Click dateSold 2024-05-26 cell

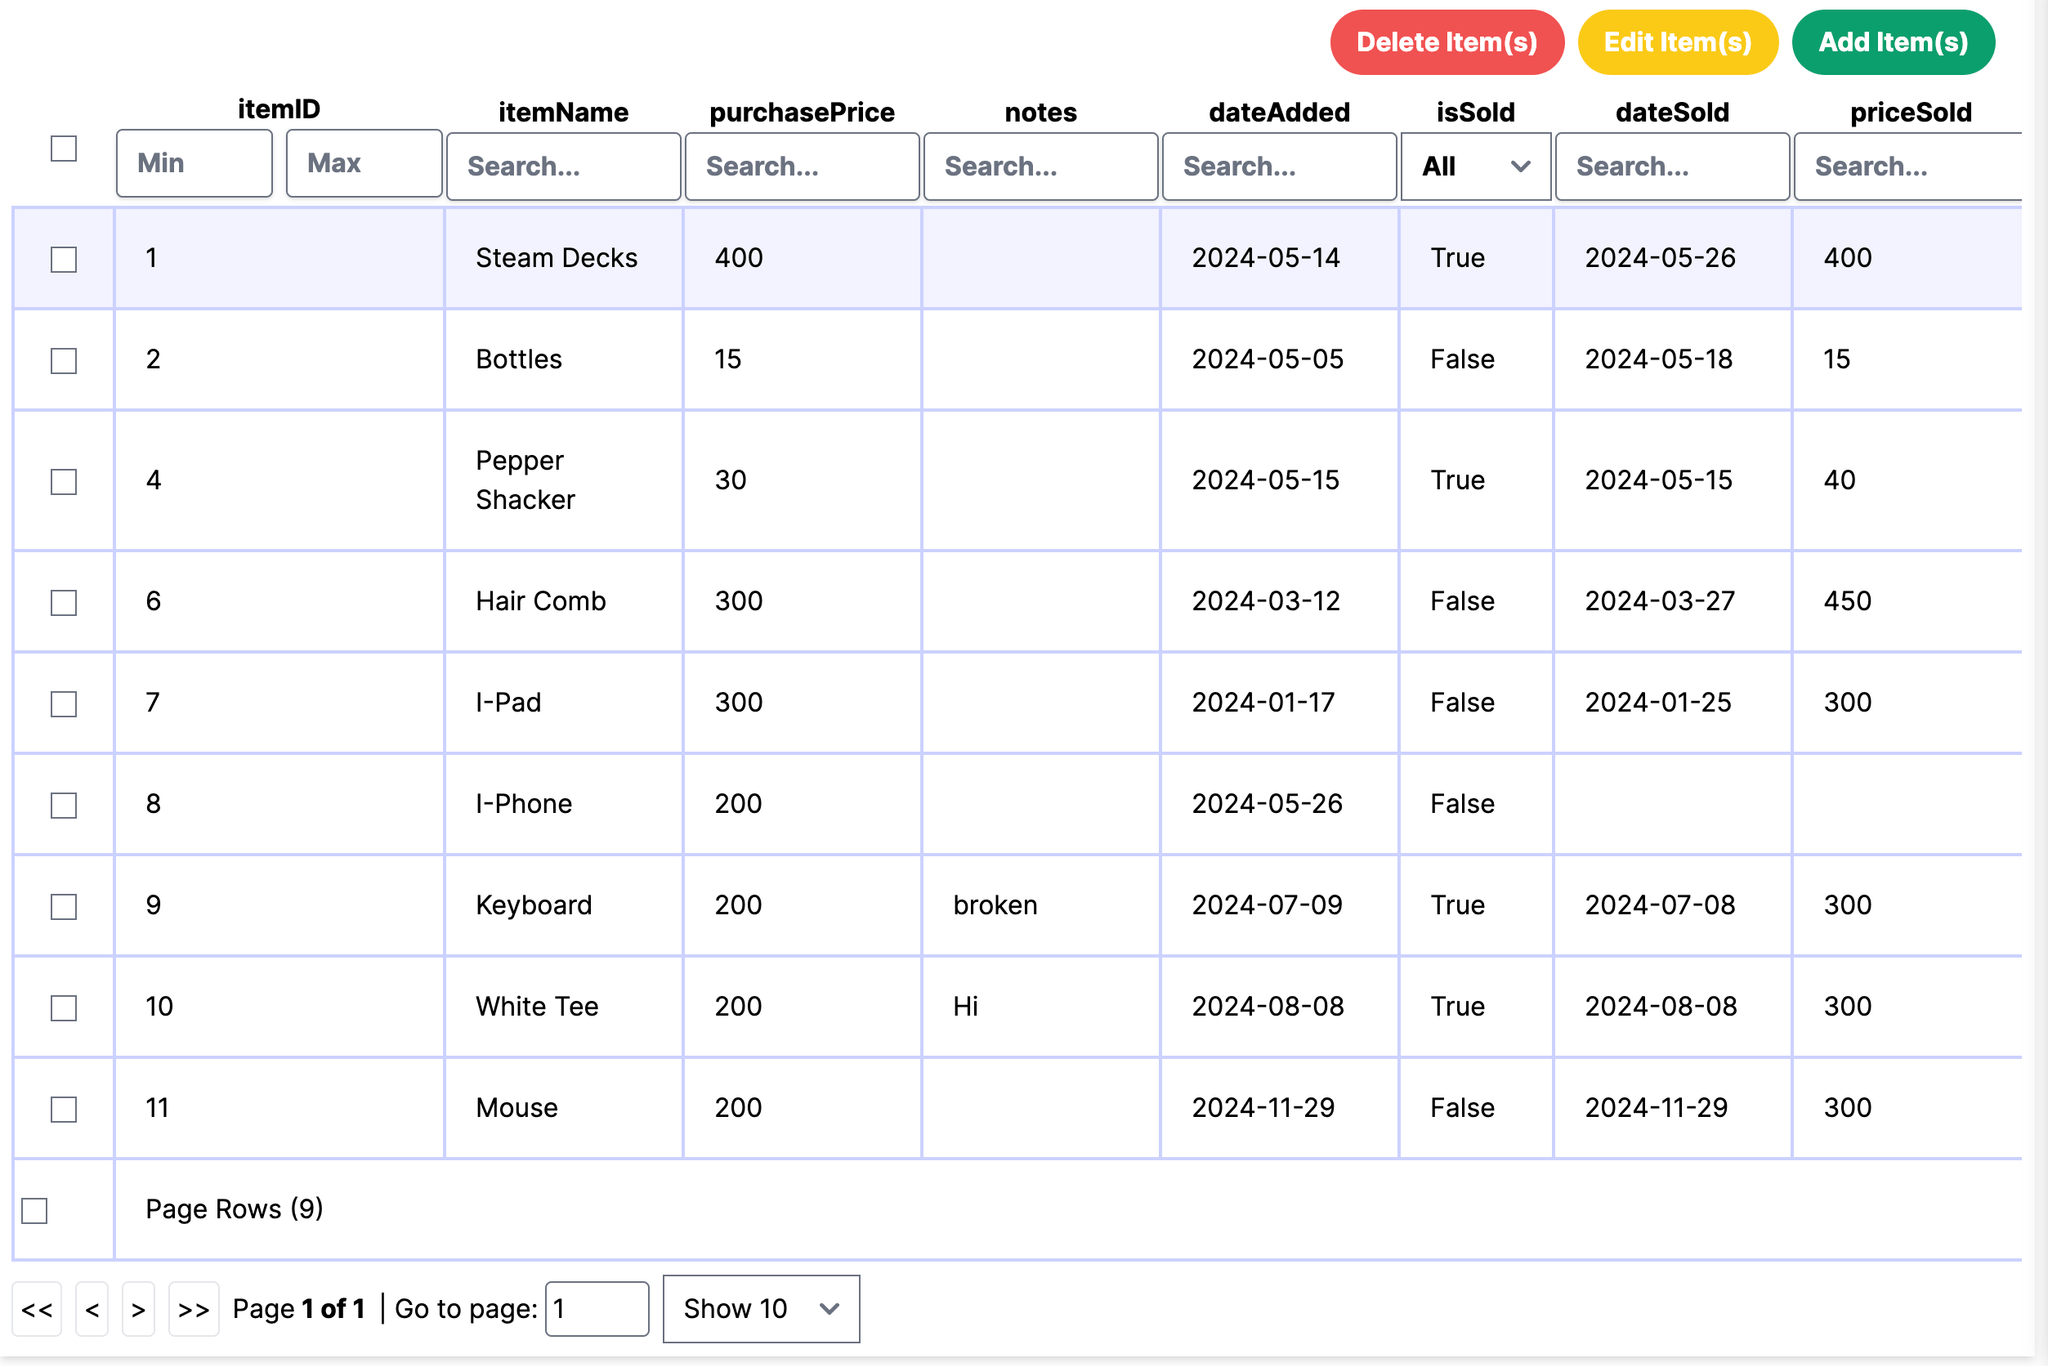tap(1672, 258)
